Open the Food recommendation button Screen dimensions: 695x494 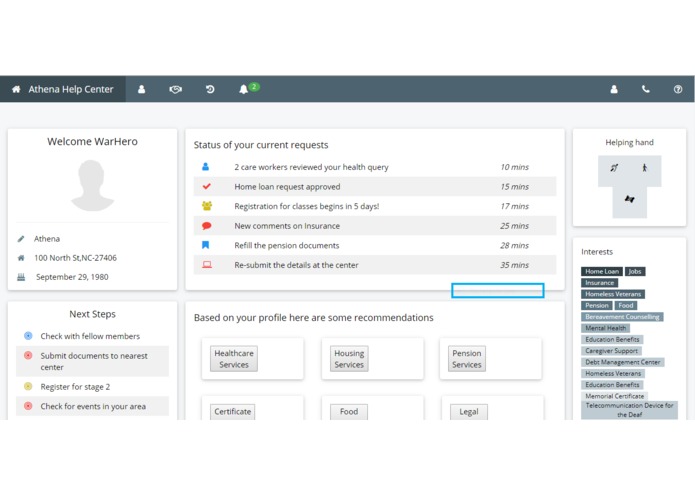349,412
